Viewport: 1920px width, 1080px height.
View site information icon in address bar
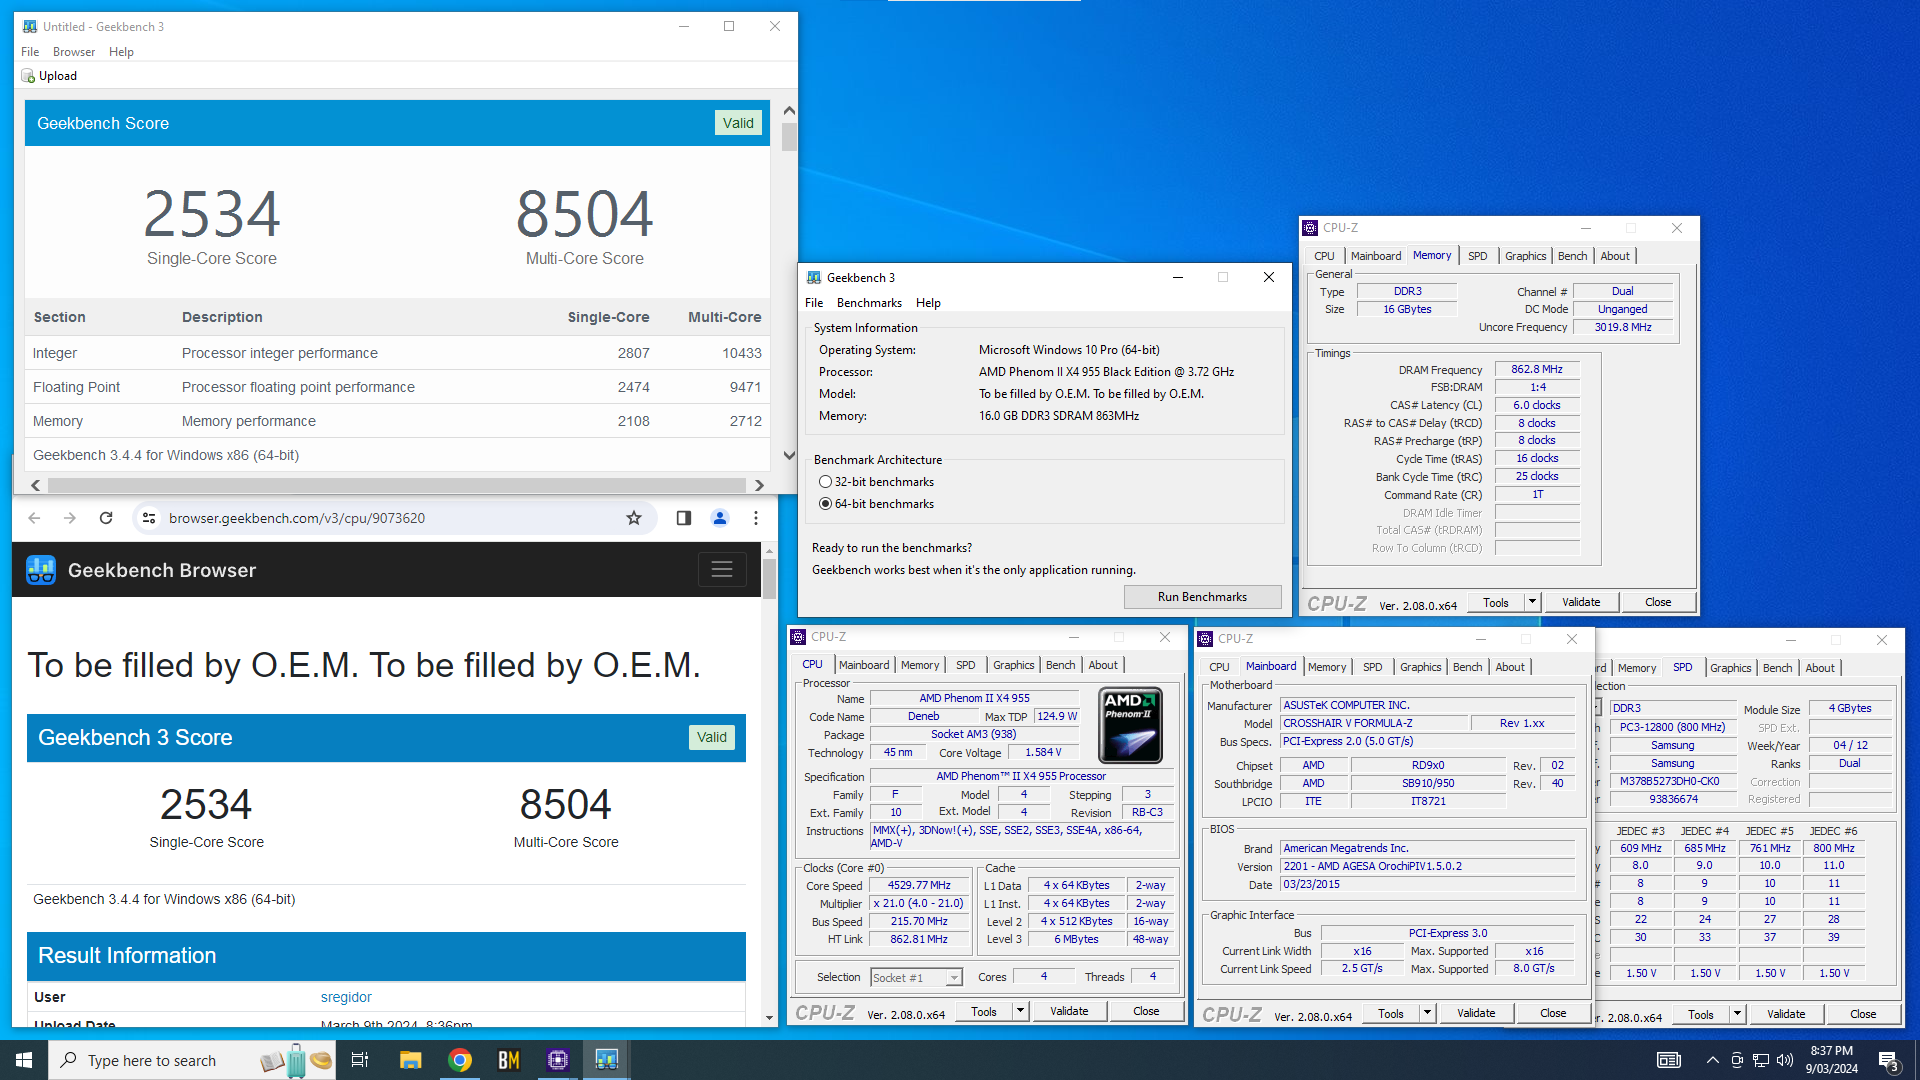tap(149, 518)
